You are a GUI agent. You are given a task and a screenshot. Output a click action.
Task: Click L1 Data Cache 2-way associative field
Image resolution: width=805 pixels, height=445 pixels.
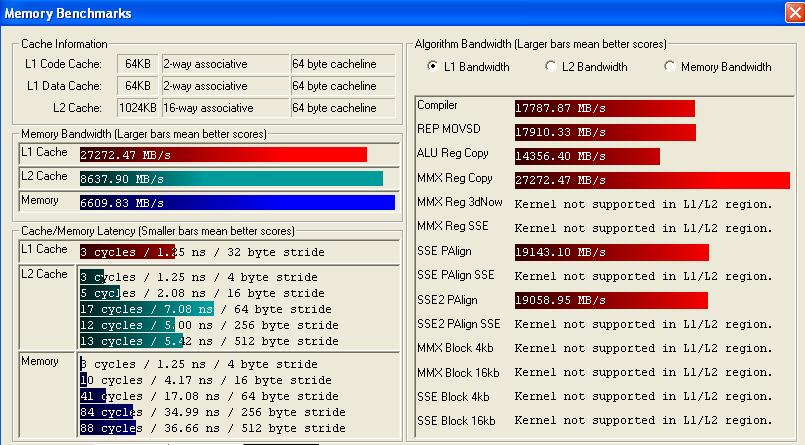coord(225,86)
